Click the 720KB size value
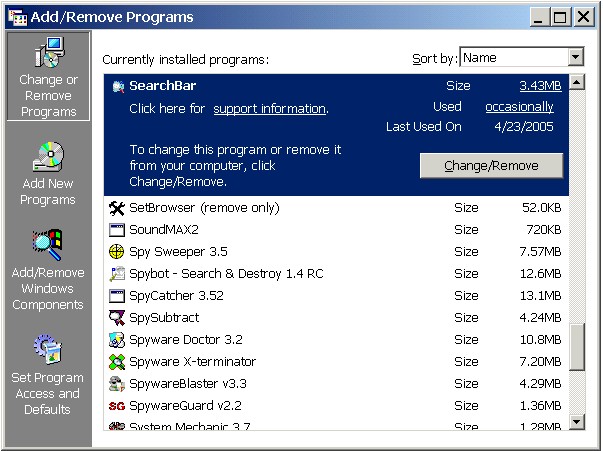 point(544,230)
